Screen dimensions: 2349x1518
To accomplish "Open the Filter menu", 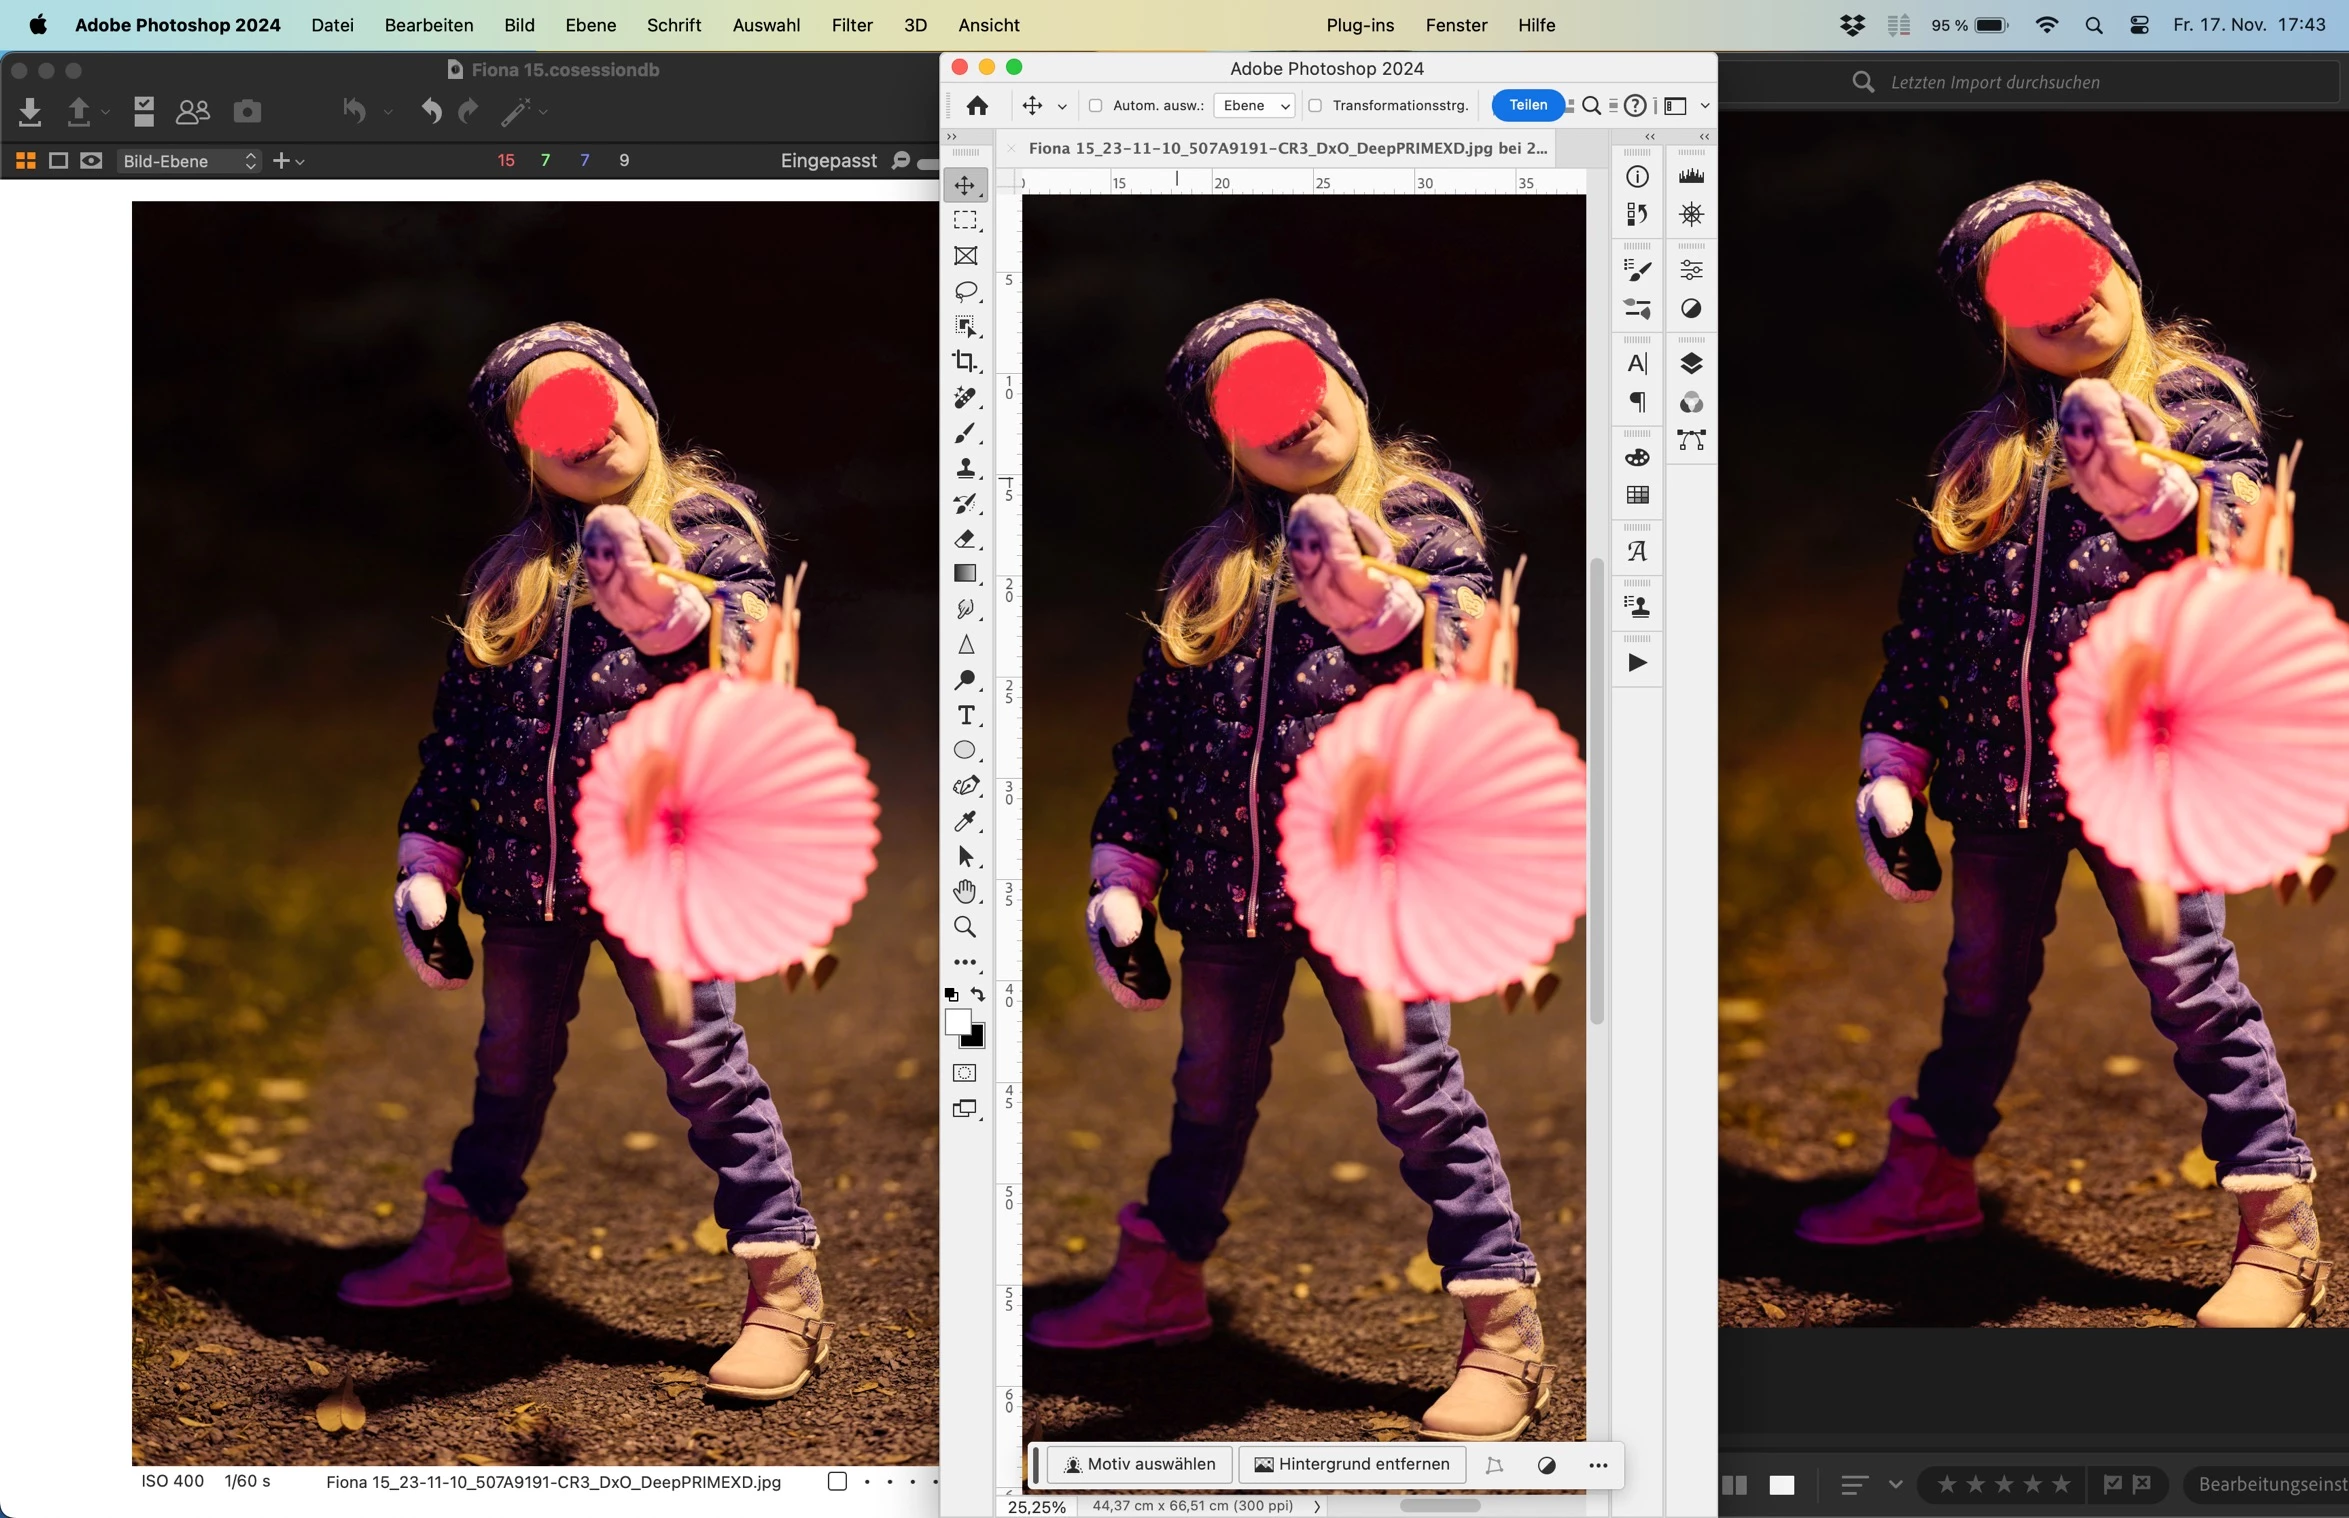I will pyautogui.click(x=851, y=25).
